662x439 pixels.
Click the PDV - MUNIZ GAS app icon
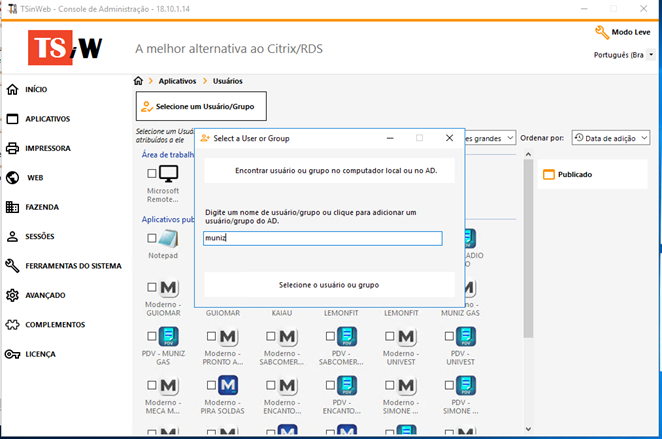click(169, 336)
